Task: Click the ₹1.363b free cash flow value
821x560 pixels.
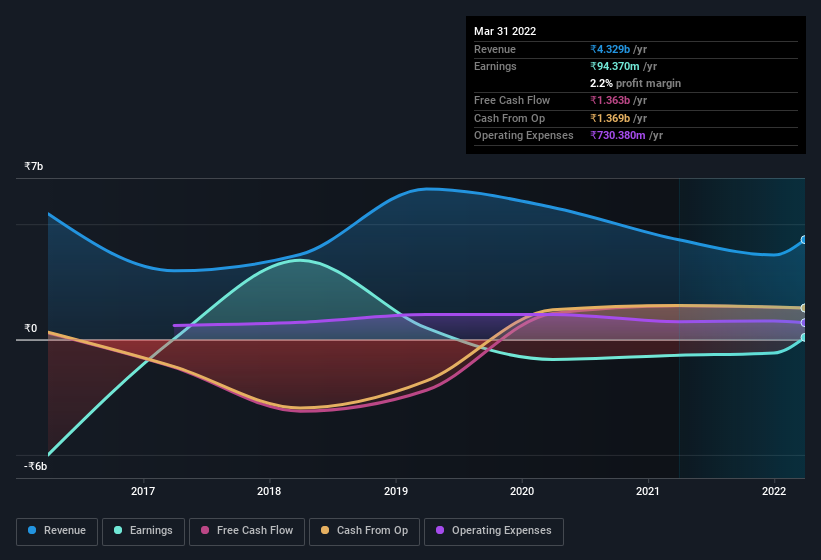Action: 610,100
